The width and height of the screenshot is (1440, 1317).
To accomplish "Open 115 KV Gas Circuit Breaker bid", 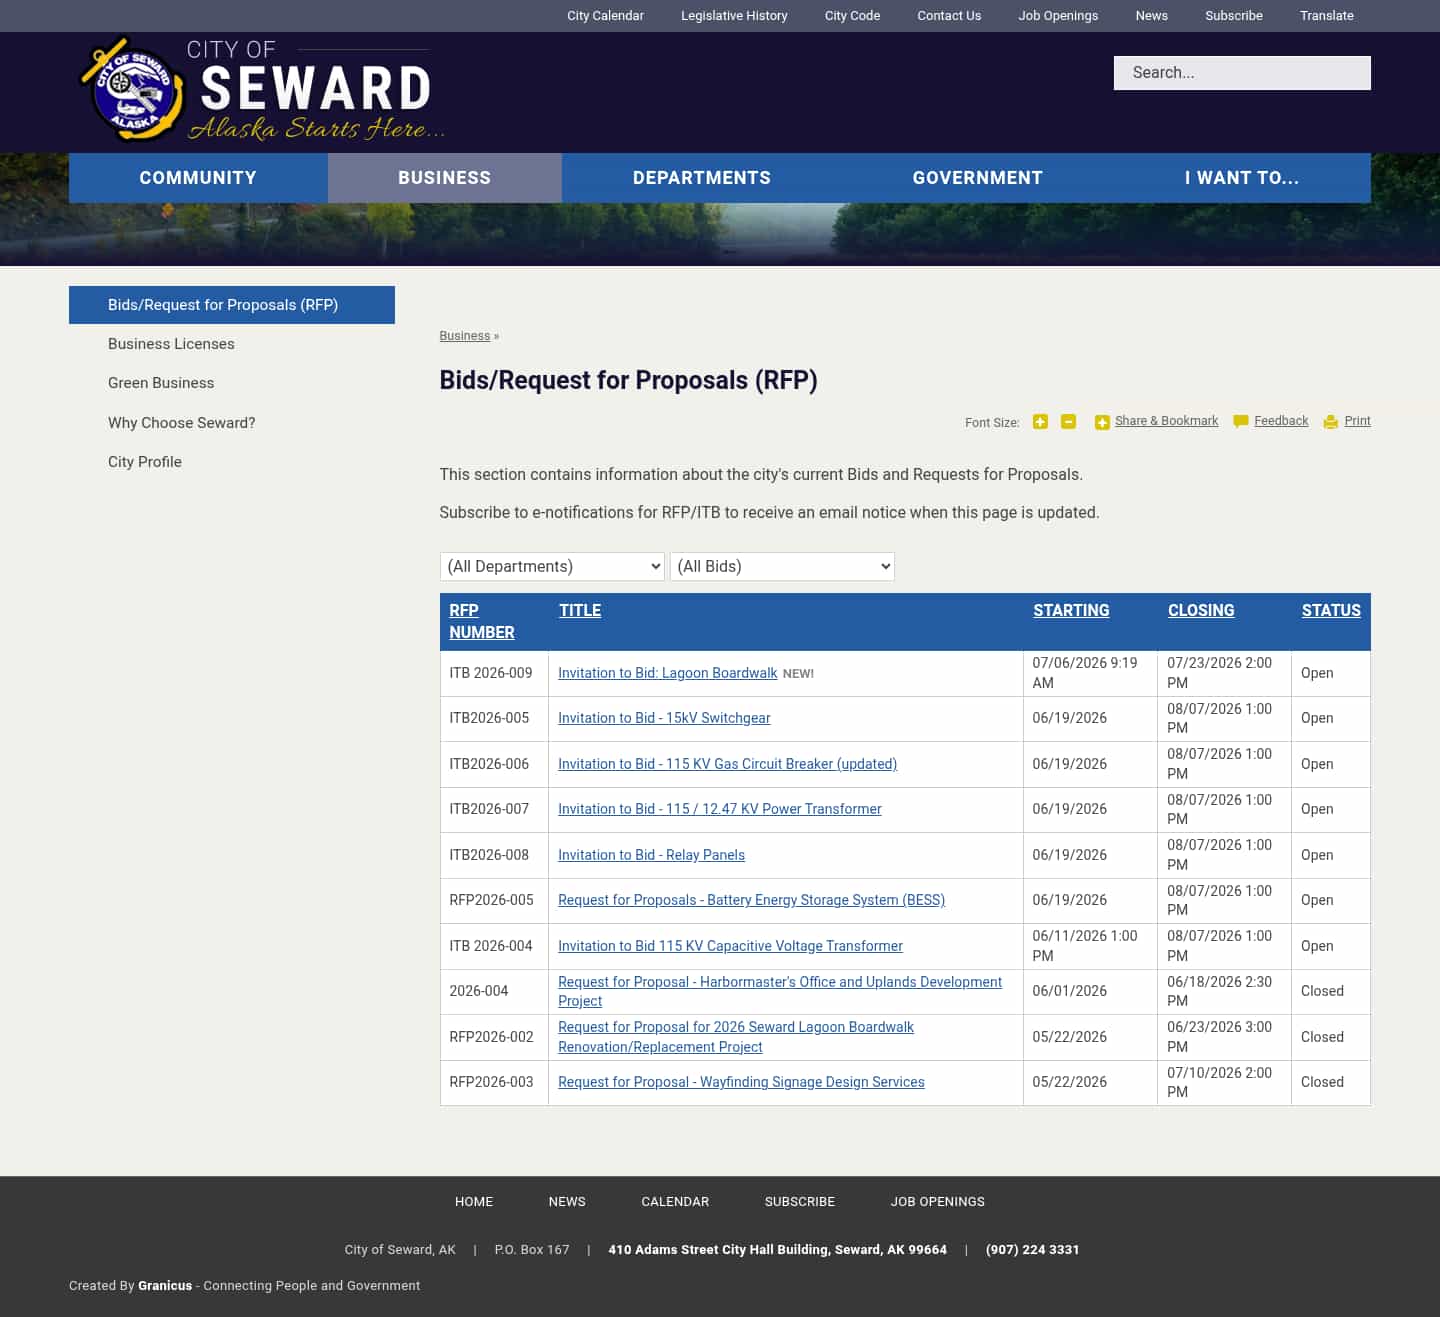I will point(727,764).
